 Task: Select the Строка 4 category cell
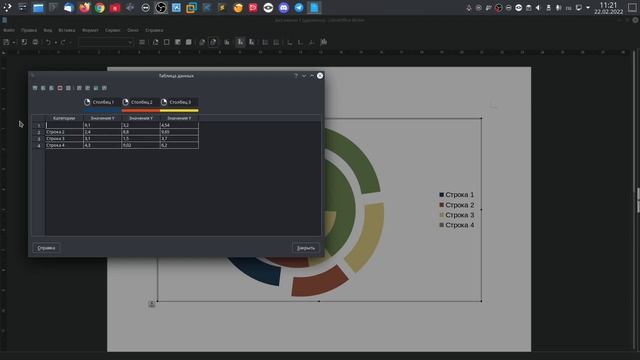[64, 145]
